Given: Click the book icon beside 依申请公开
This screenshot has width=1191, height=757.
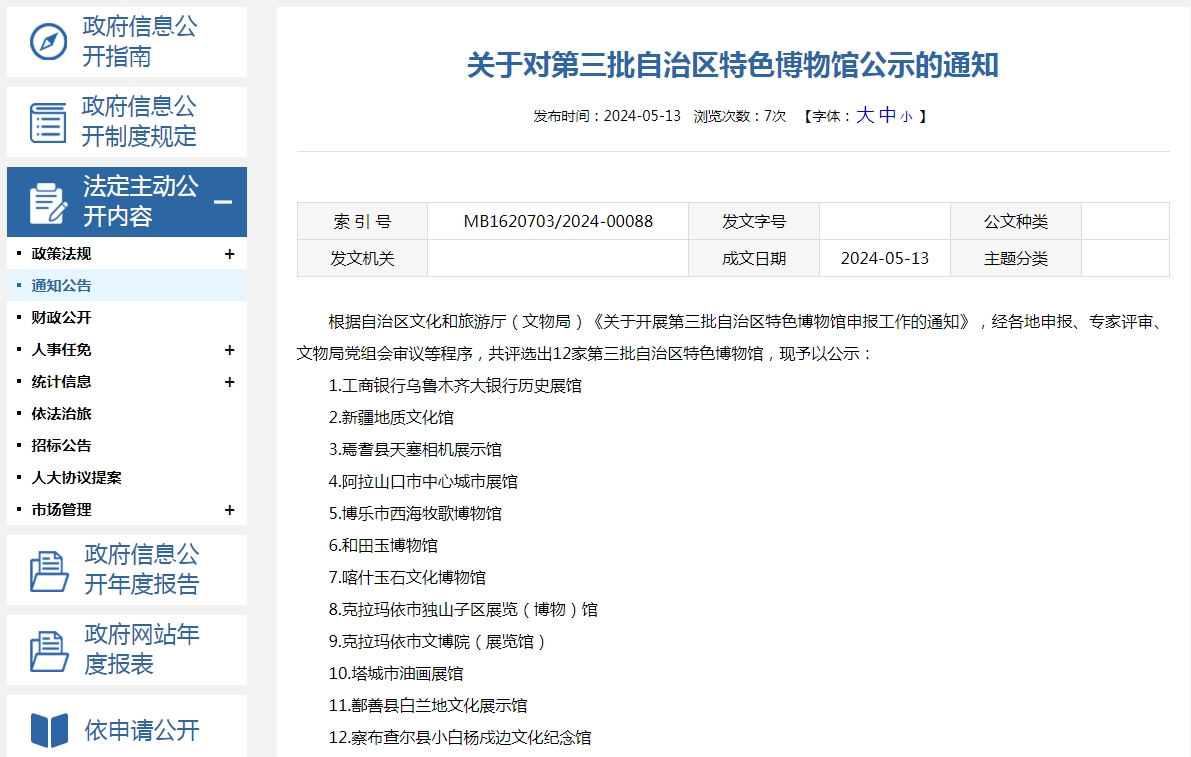Looking at the screenshot, I should [49, 730].
